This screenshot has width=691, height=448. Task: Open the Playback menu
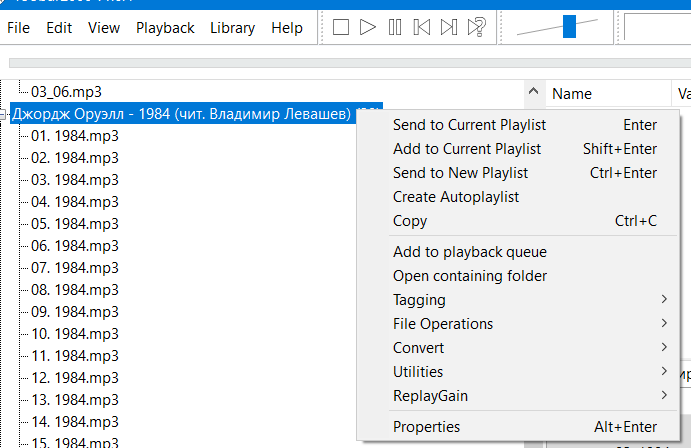(165, 28)
